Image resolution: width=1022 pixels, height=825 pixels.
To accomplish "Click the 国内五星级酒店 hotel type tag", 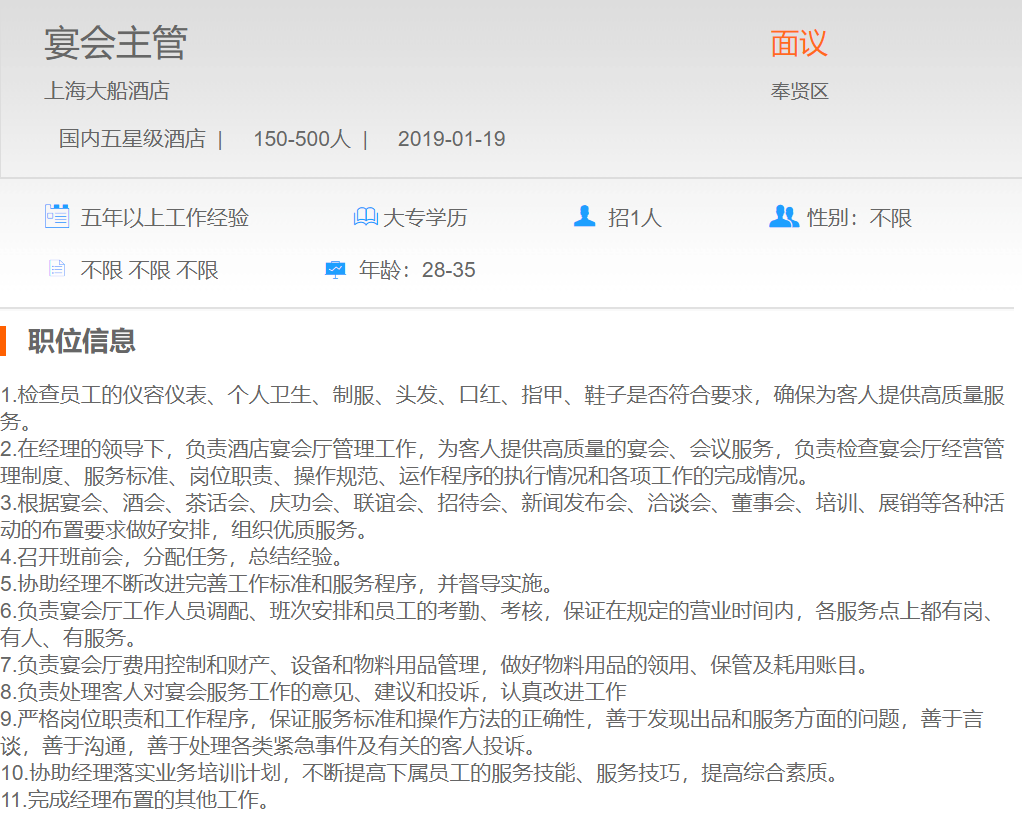I will pos(132,139).
